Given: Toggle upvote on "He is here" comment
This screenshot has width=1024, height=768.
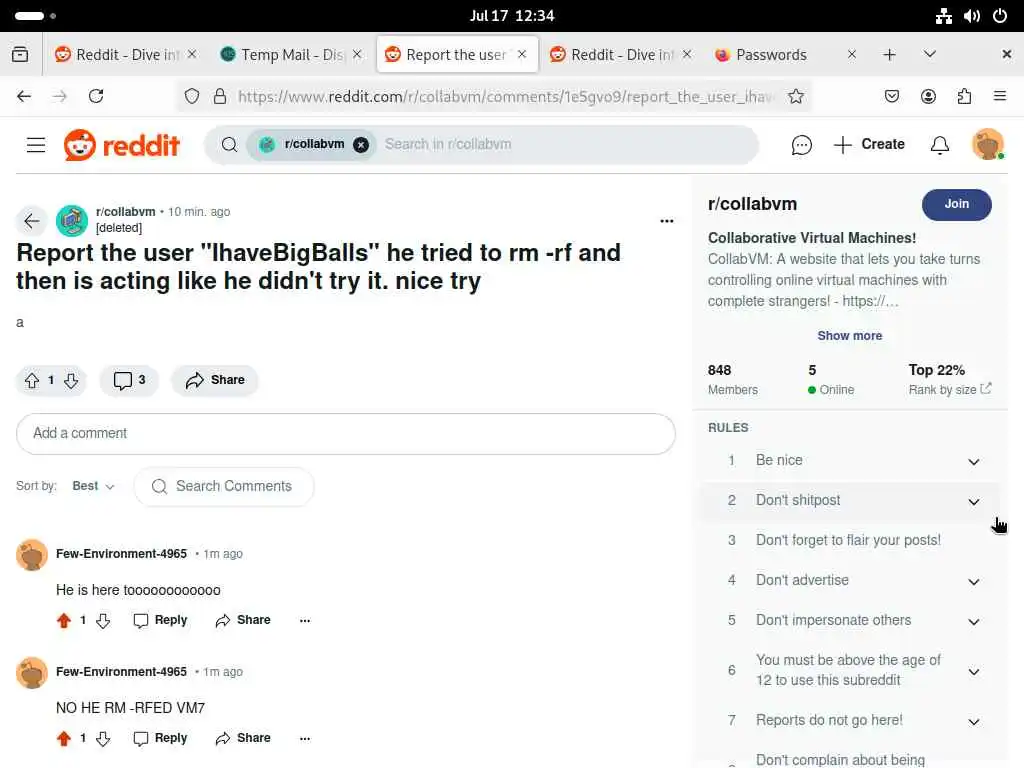Looking at the screenshot, I should click(64, 620).
